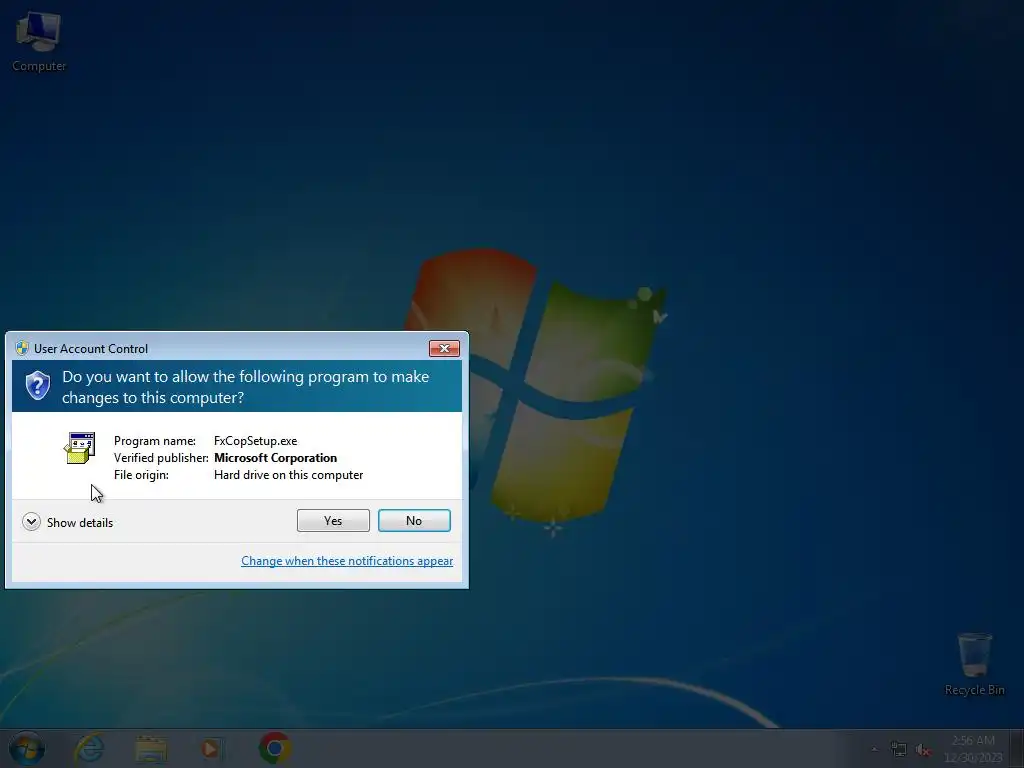Close the User Account Control dialog

point(444,349)
